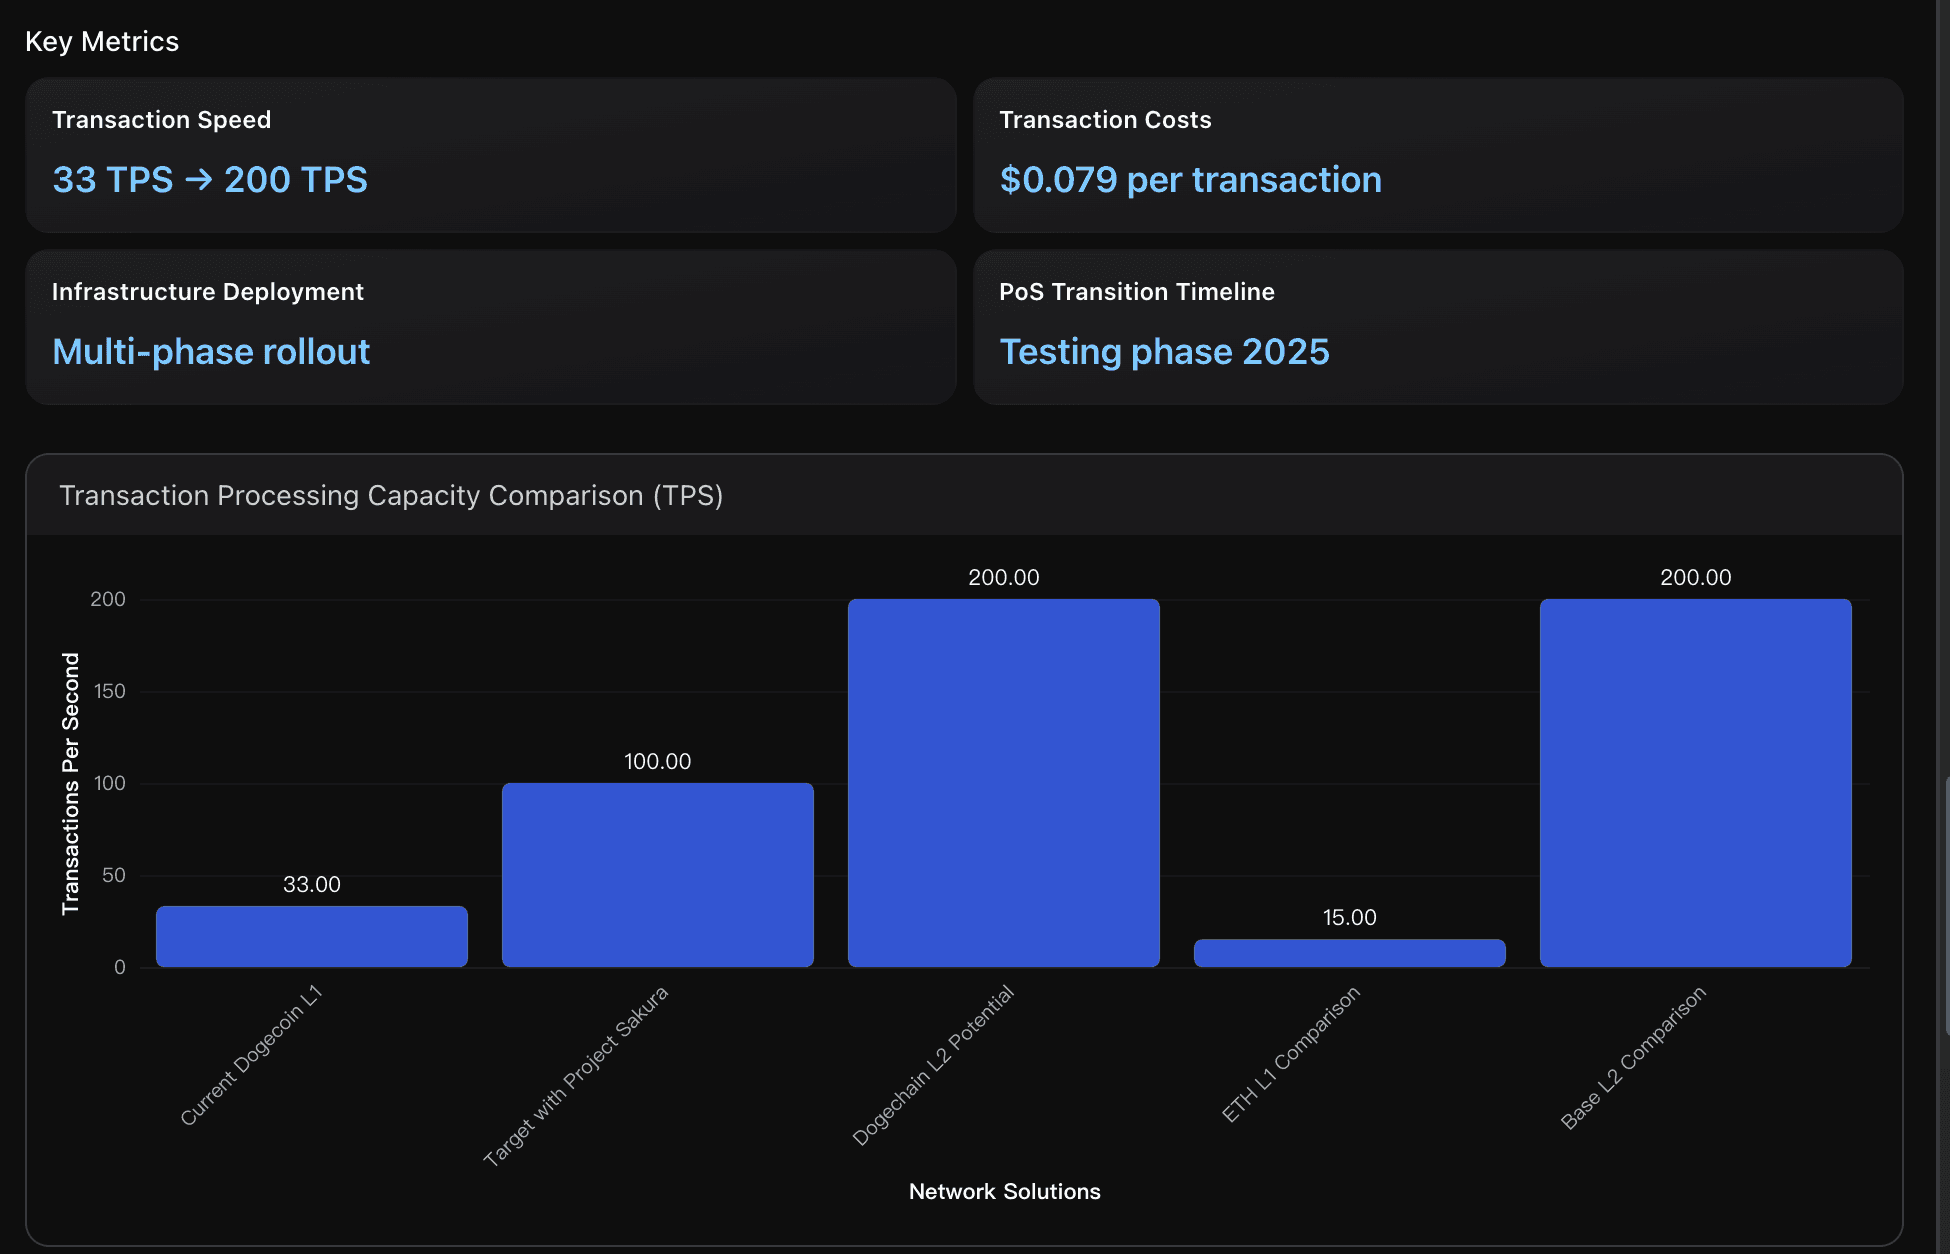Click the vertical scrollbar on right edge
This screenshot has height=1254, width=1950.
1945,905
